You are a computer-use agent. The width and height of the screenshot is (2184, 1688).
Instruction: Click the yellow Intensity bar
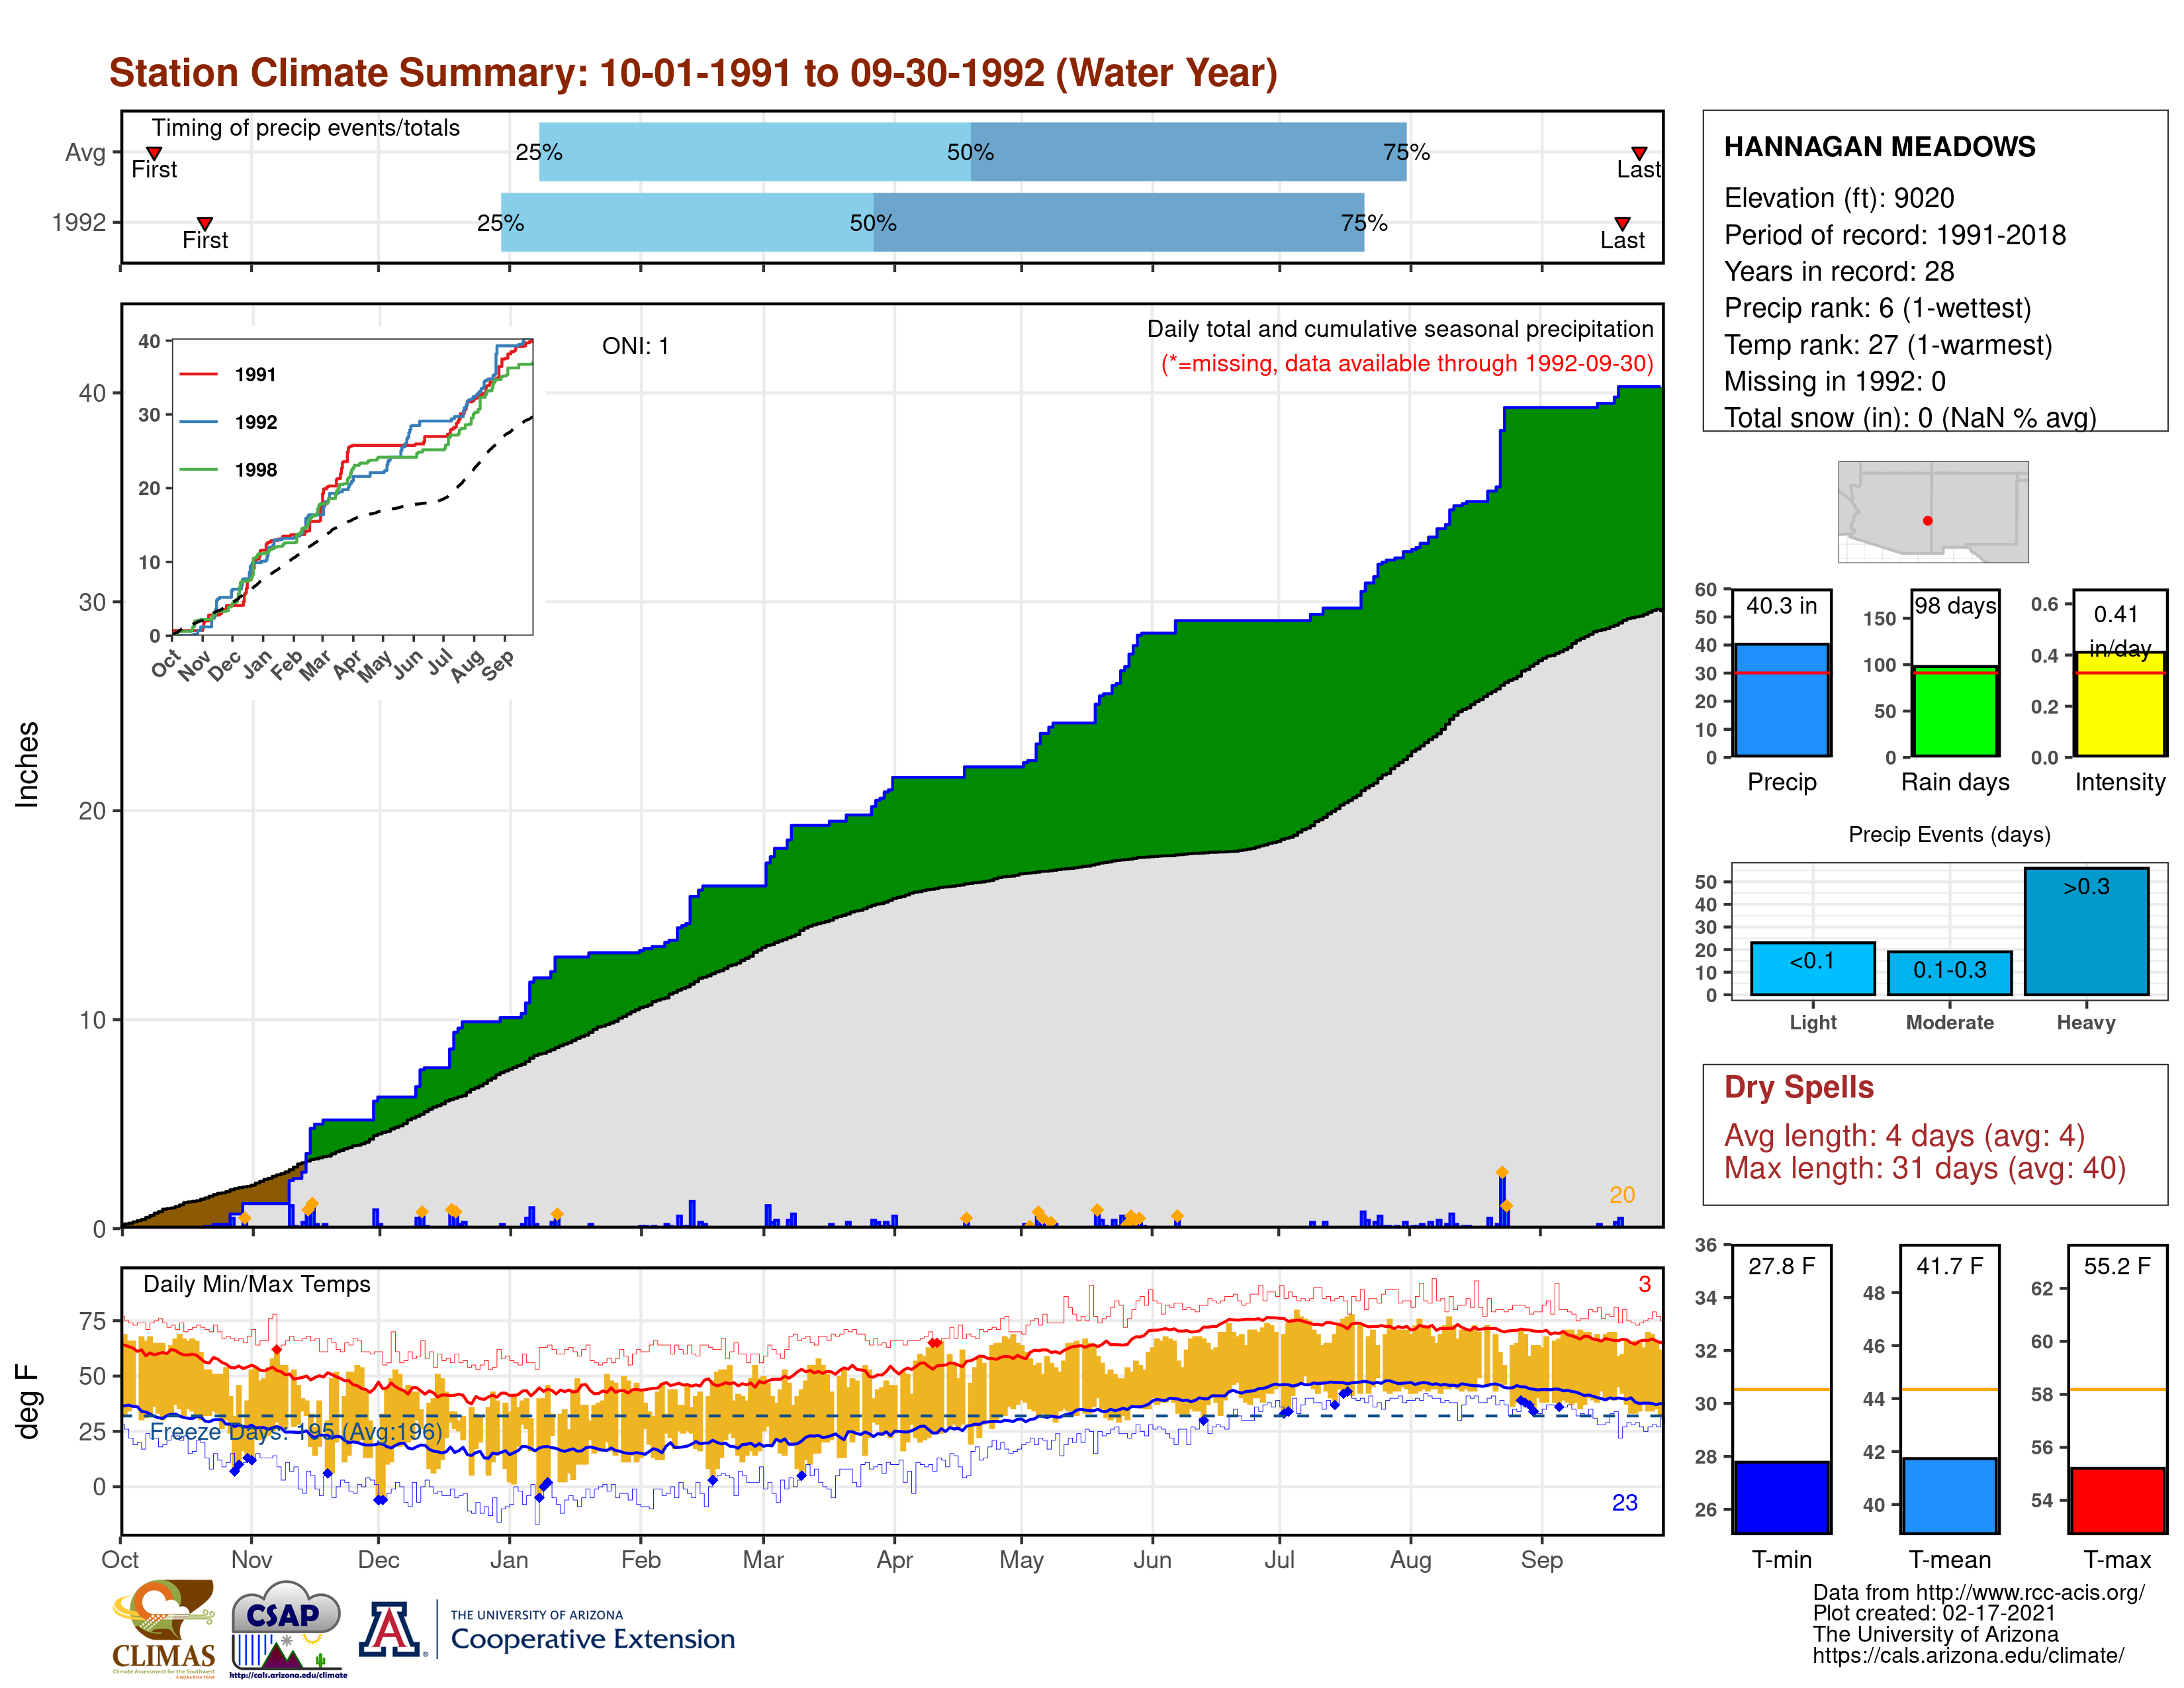tap(2120, 704)
